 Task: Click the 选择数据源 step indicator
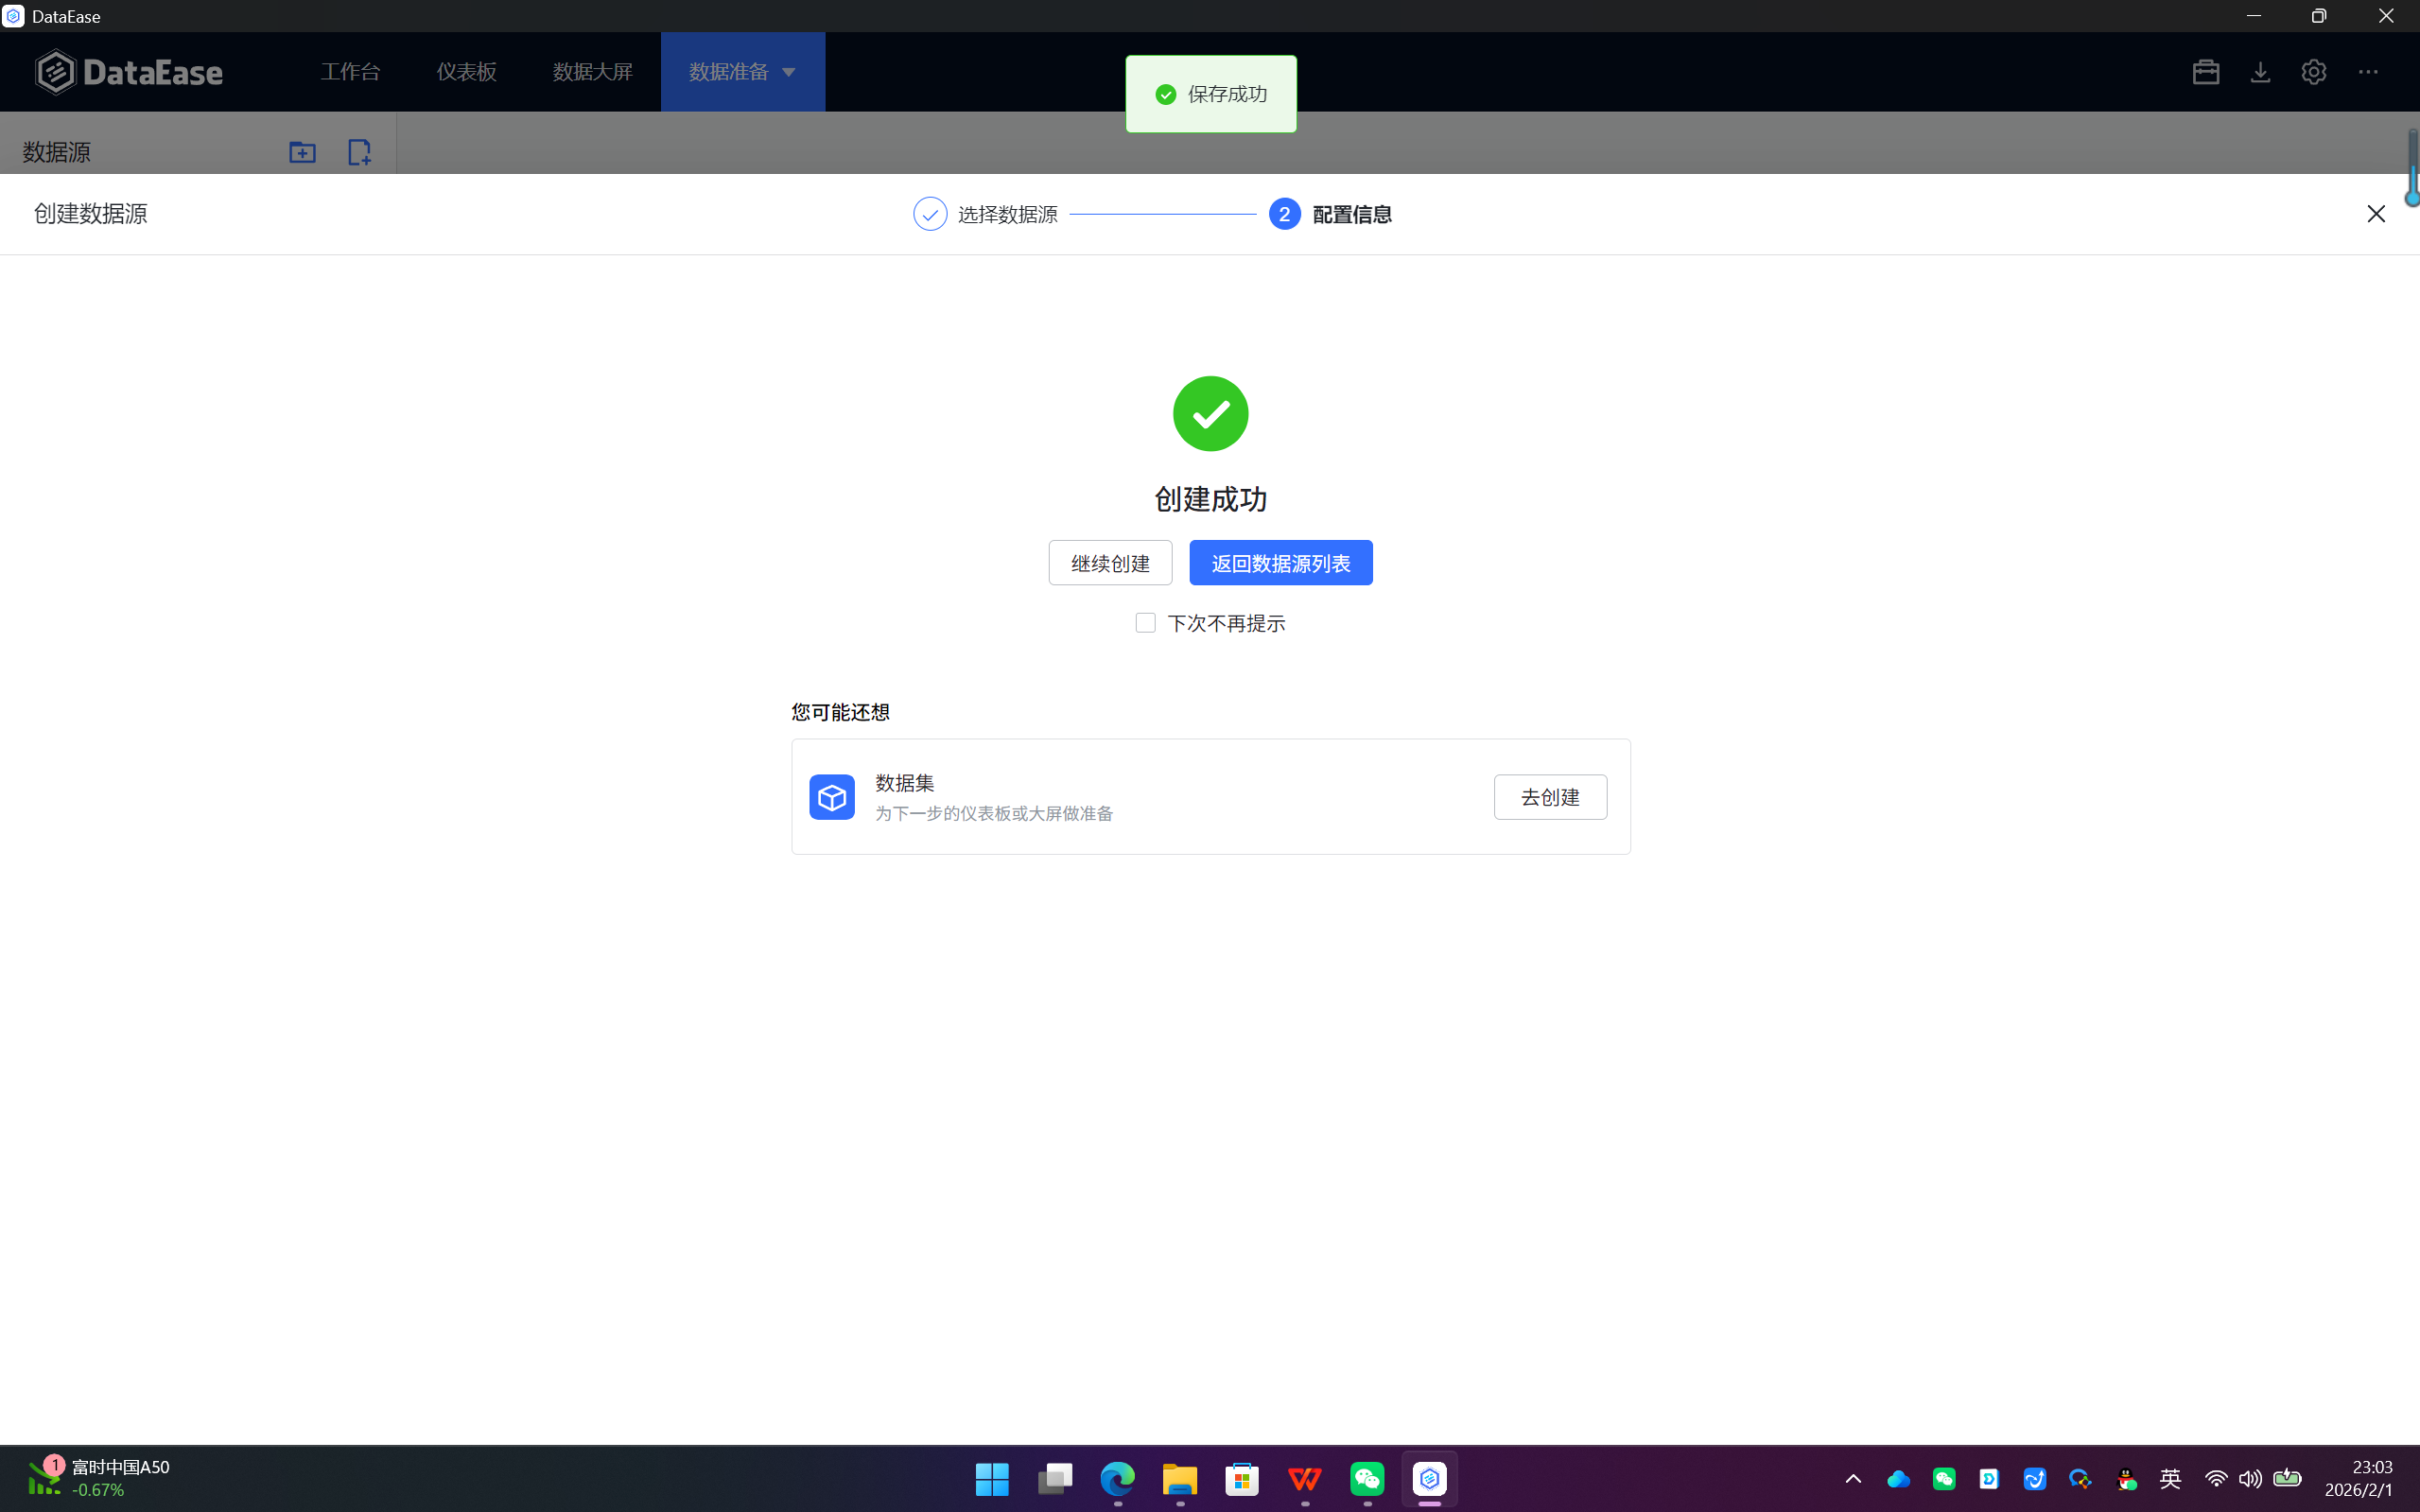[x=985, y=214]
